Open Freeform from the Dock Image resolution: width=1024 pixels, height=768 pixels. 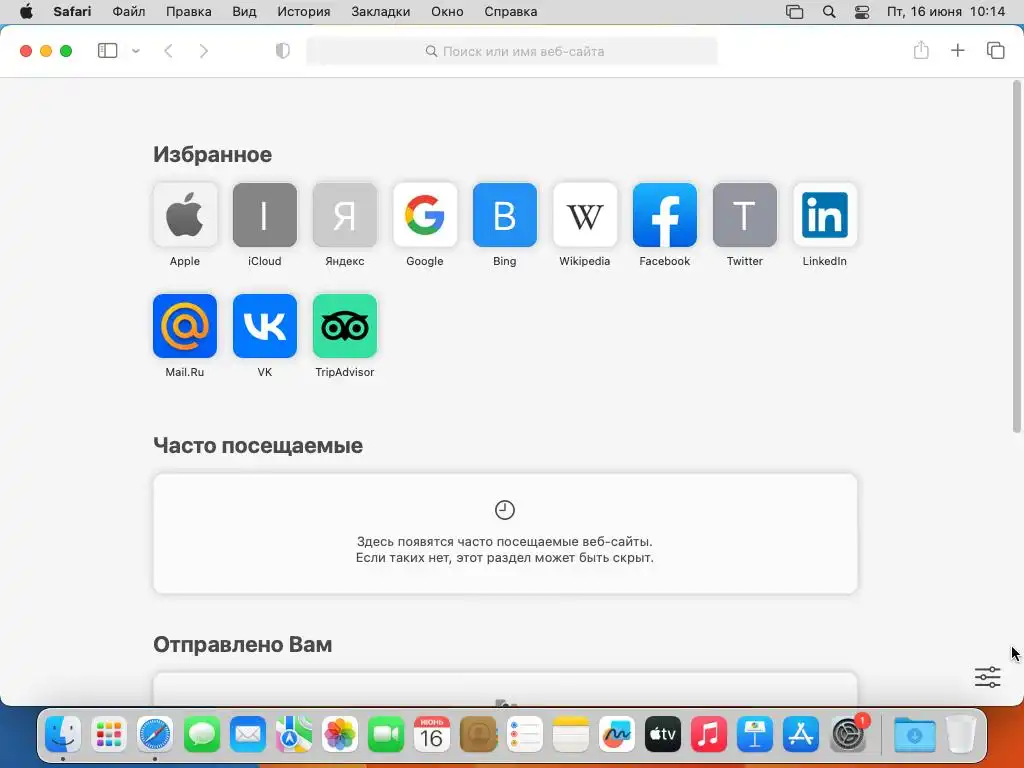[x=616, y=735]
